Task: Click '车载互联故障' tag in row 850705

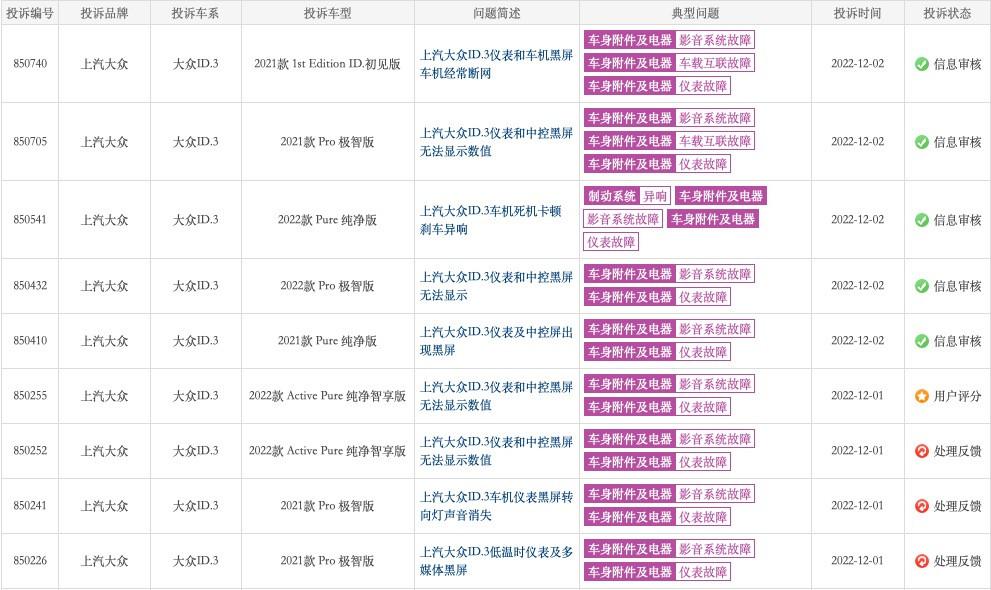Action: point(715,141)
